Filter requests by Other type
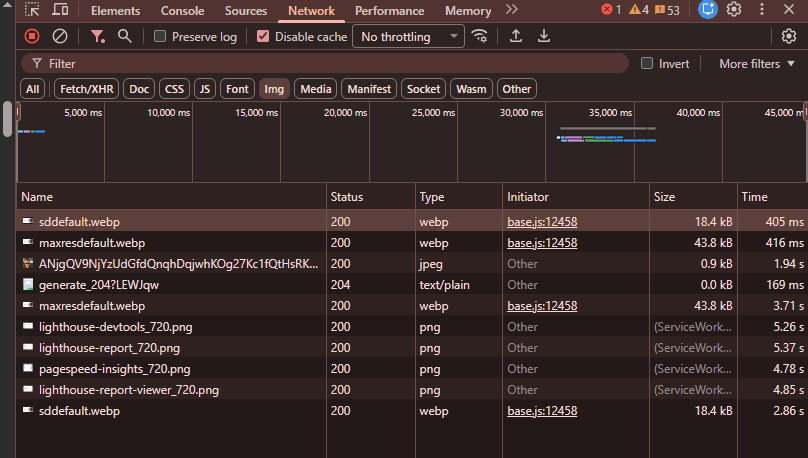Viewport: 808px width, 458px height. click(x=516, y=89)
